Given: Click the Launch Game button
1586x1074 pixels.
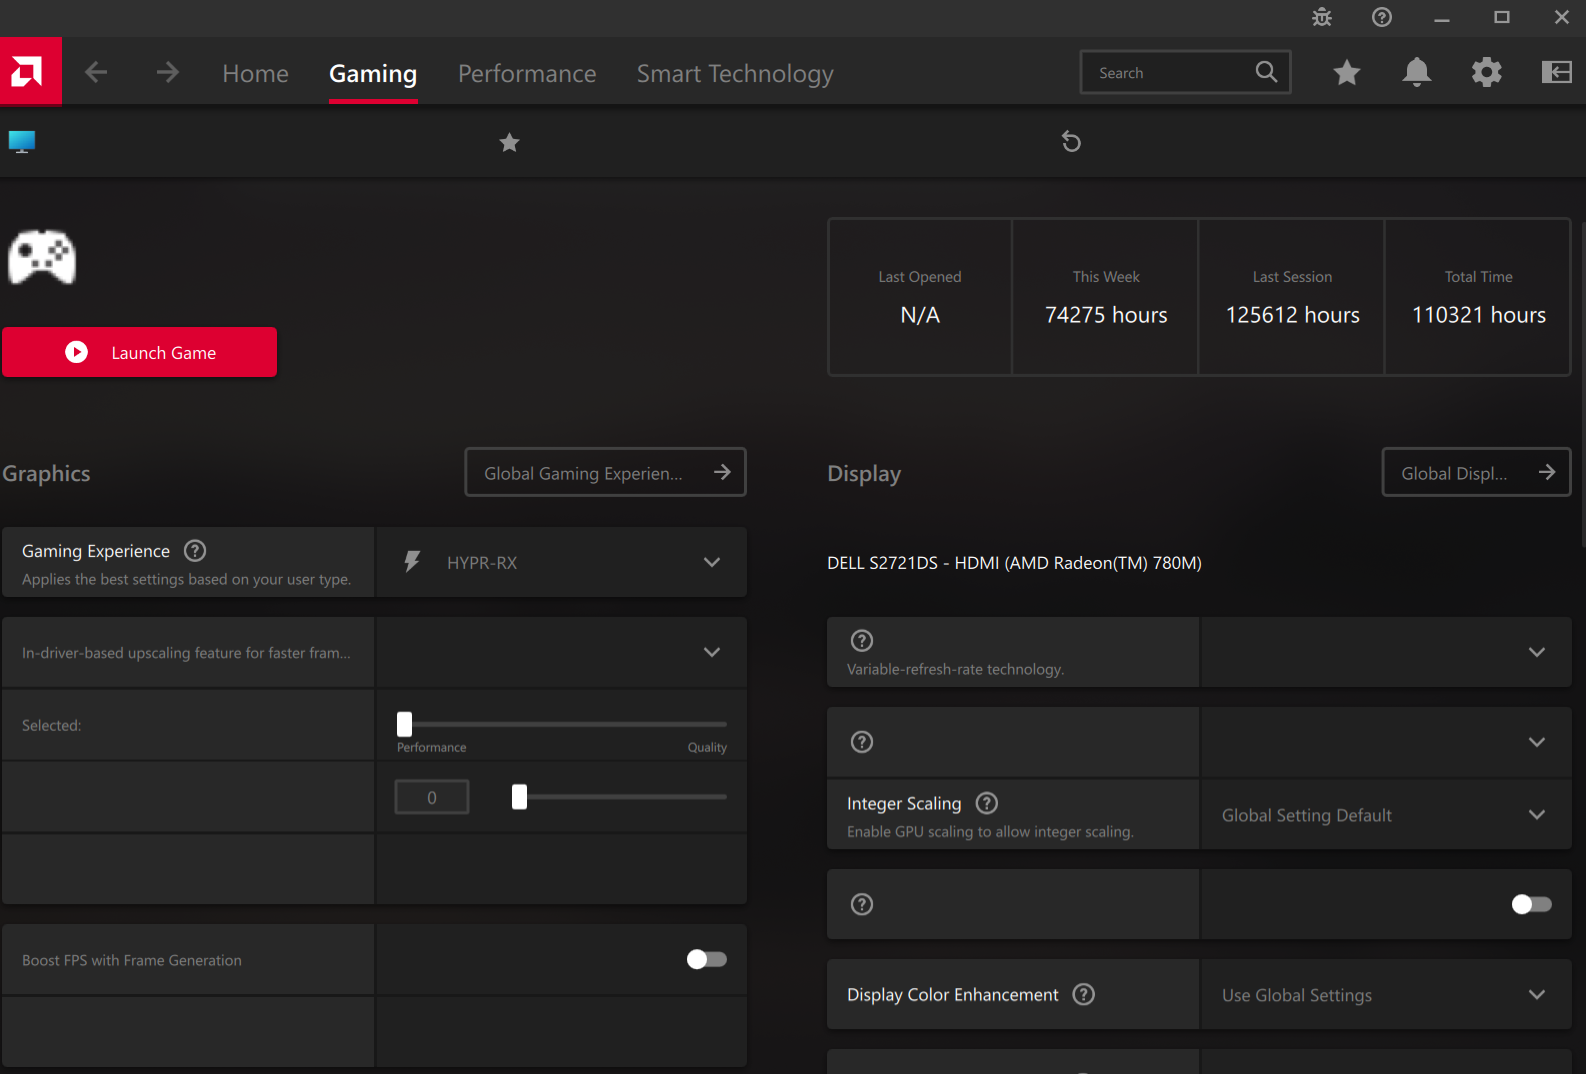Looking at the screenshot, I should pyautogui.click(x=140, y=352).
